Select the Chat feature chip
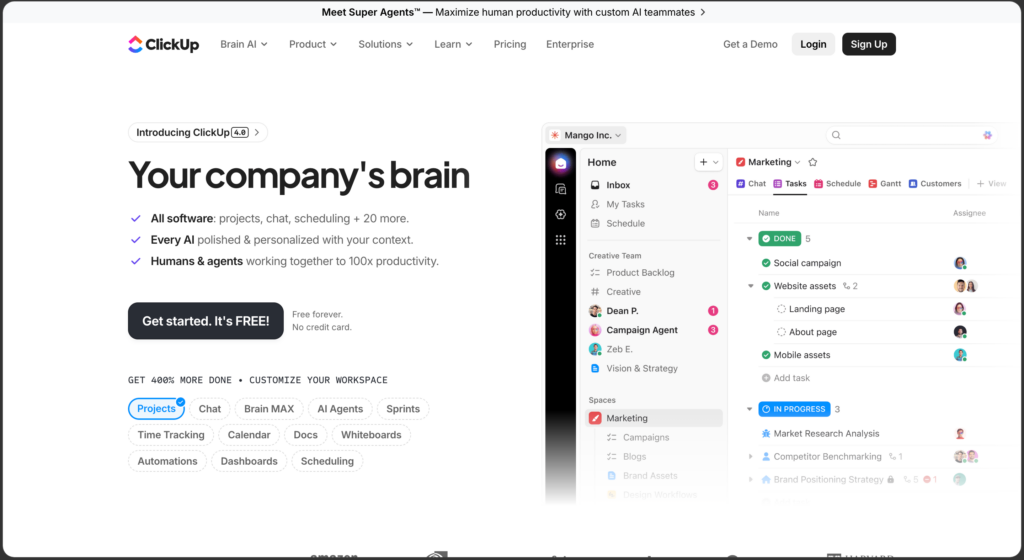This screenshot has height=560, width=1024. pyautogui.click(x=210, y=409)
